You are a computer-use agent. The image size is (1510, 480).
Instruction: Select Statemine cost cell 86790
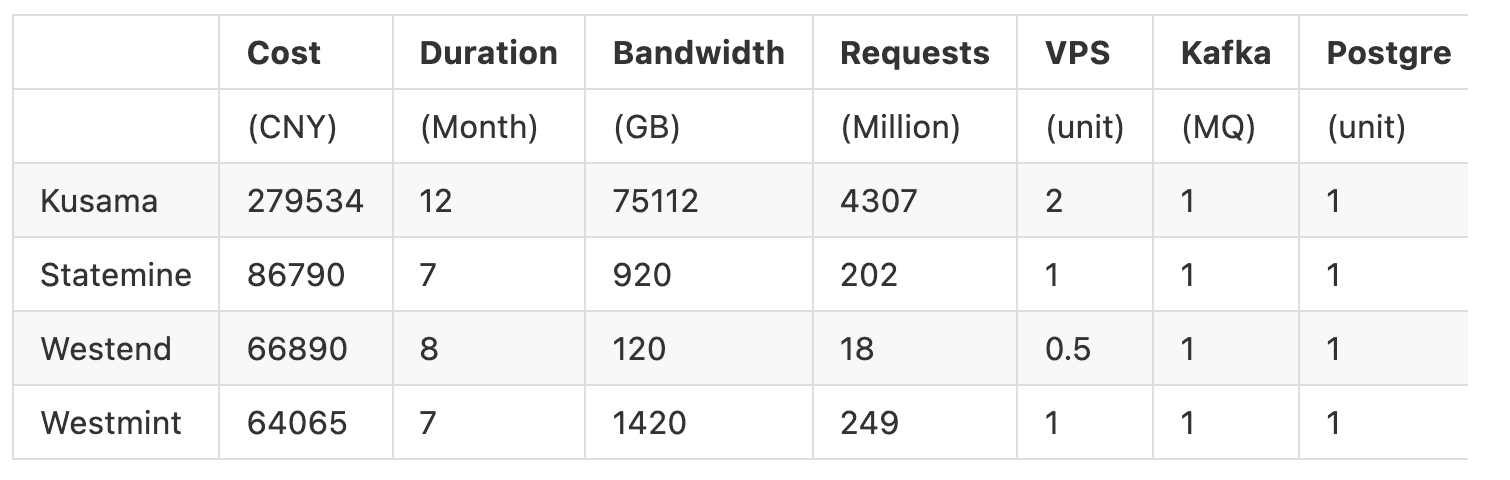tap(297, 275)
